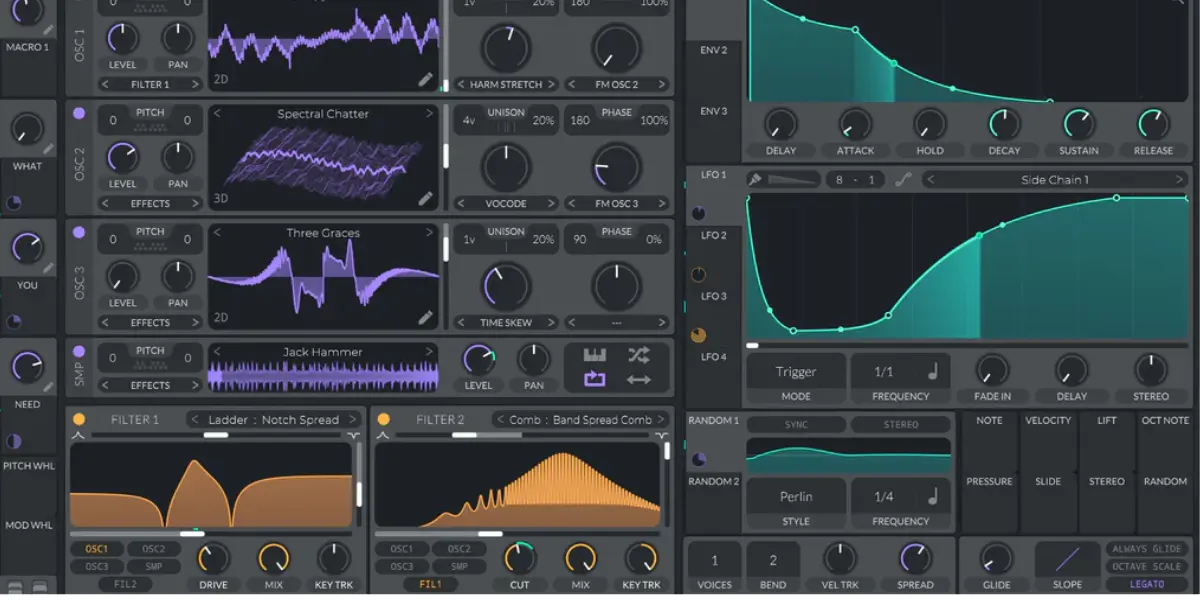Click the modulation icon under LFO 3
The image size is (1200, 600).
click(698, 335)
